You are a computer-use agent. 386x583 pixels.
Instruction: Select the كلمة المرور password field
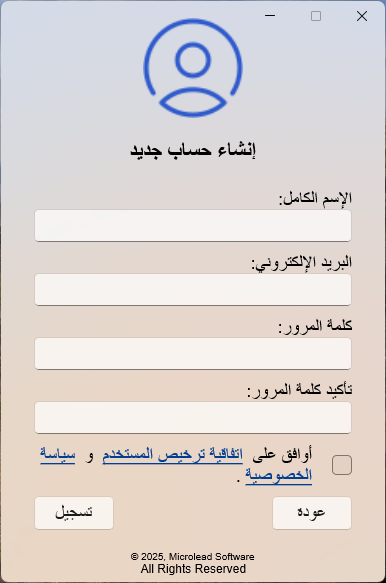193,354
